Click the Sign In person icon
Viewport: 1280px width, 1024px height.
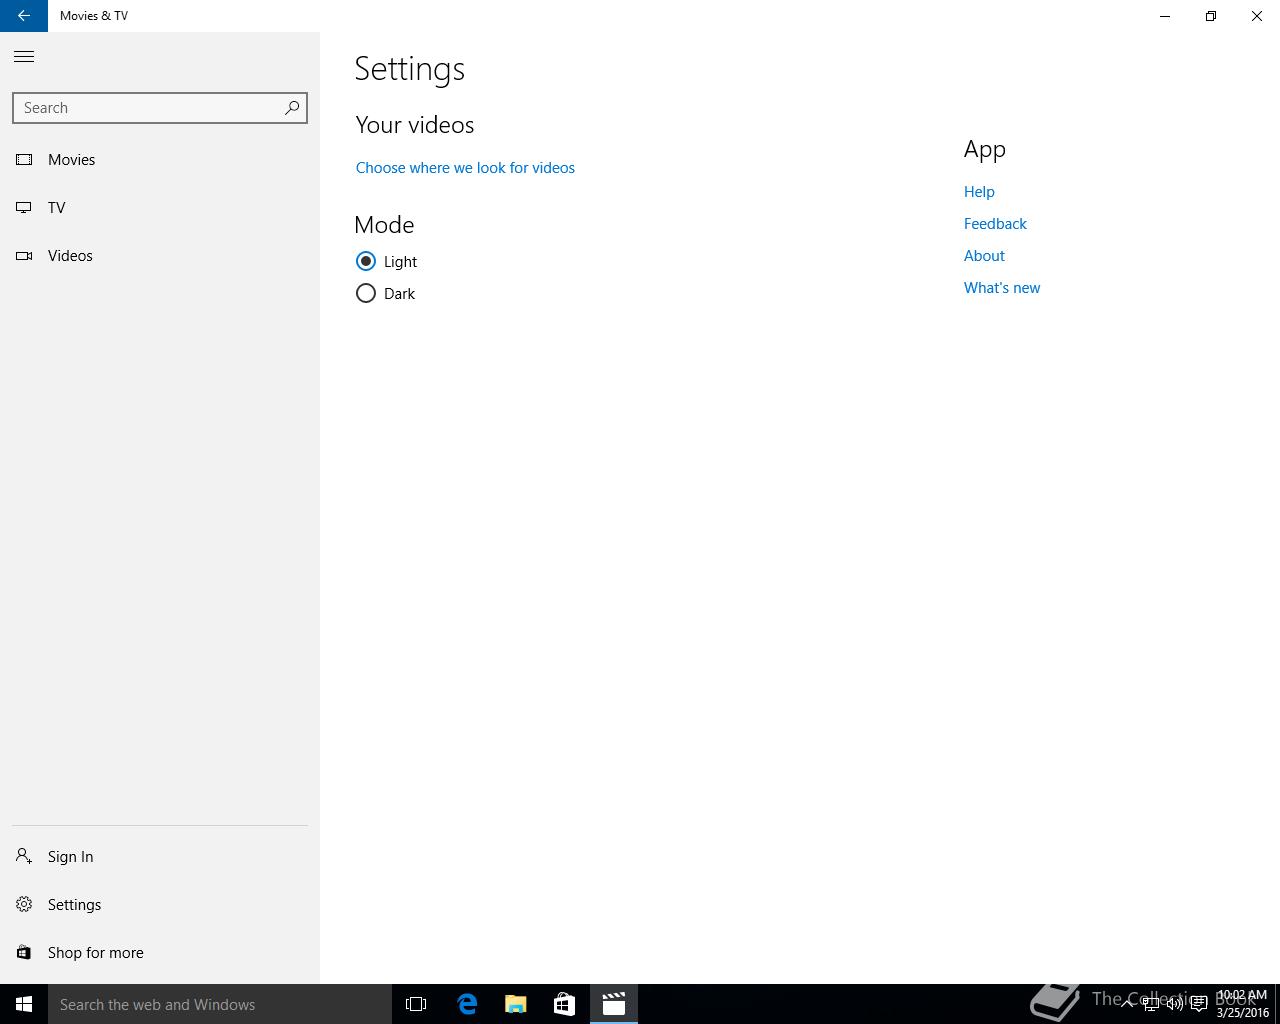point(24,857)
